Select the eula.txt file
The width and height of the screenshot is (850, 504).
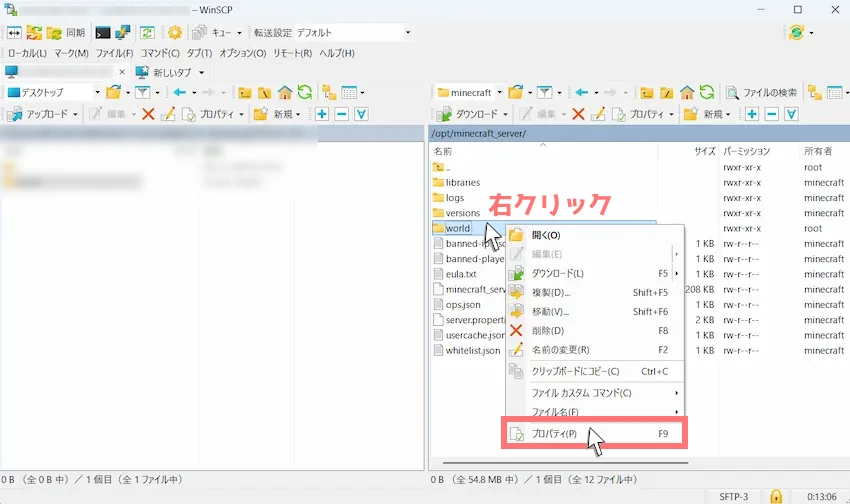[x=455, y=274]
